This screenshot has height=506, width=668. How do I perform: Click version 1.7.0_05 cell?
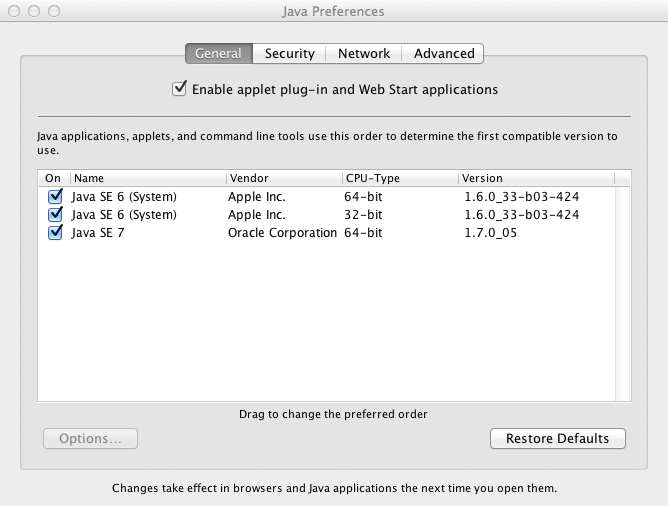pos(490,233)
